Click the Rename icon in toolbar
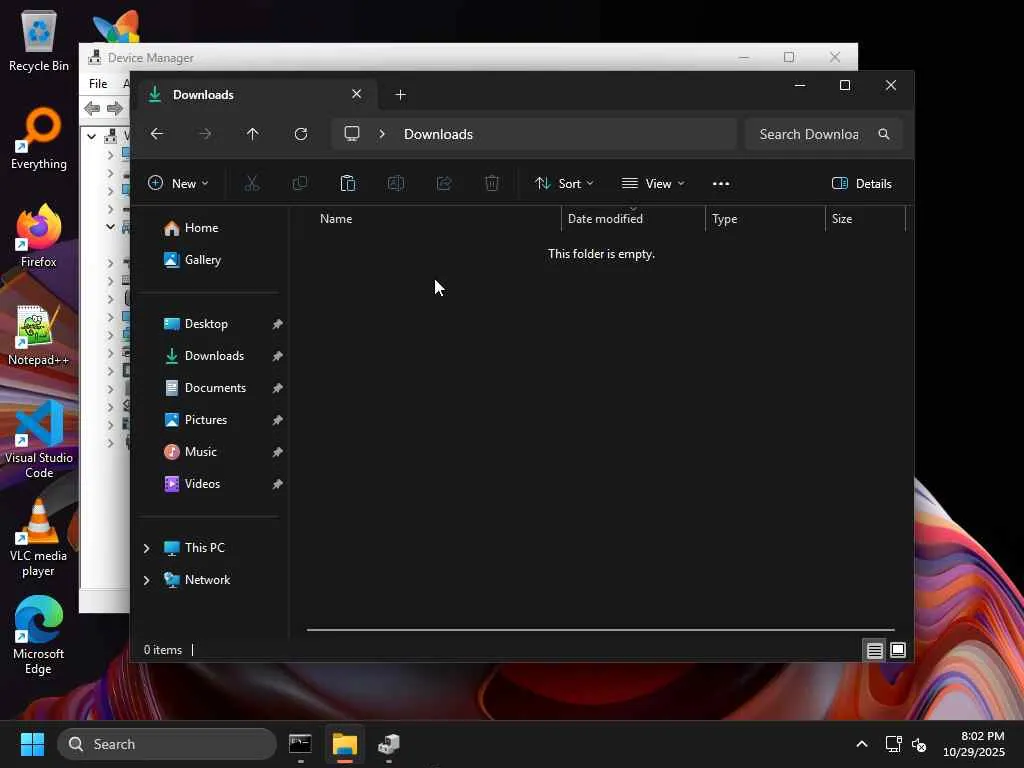1024x768 pixels. tap(396, 184)
